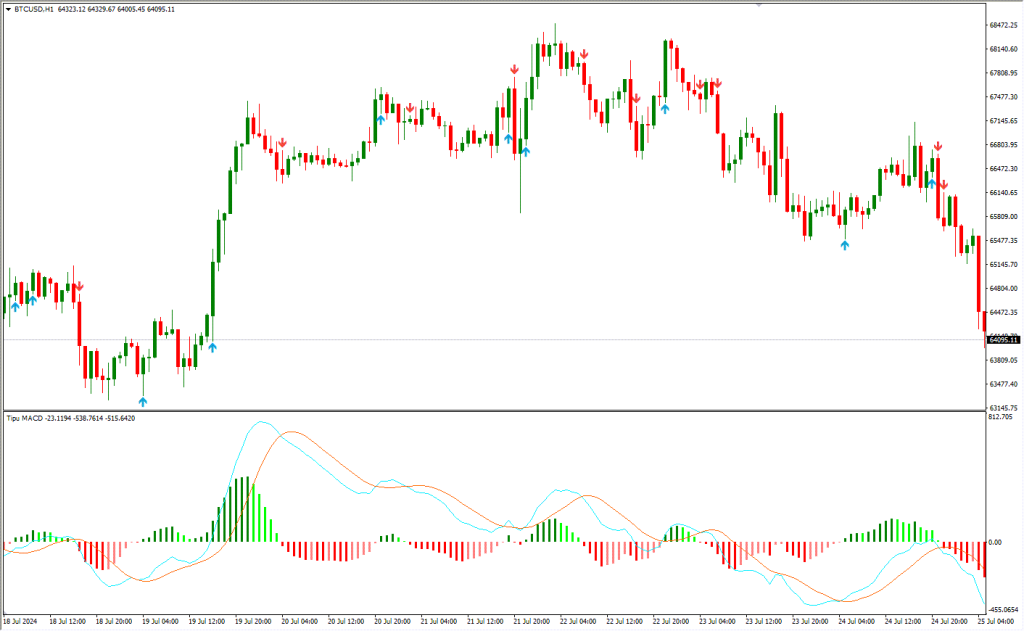
Task: Select the blue buy arrow below the lowest candle
Action: pyautogui.click(x=142, y=400)
